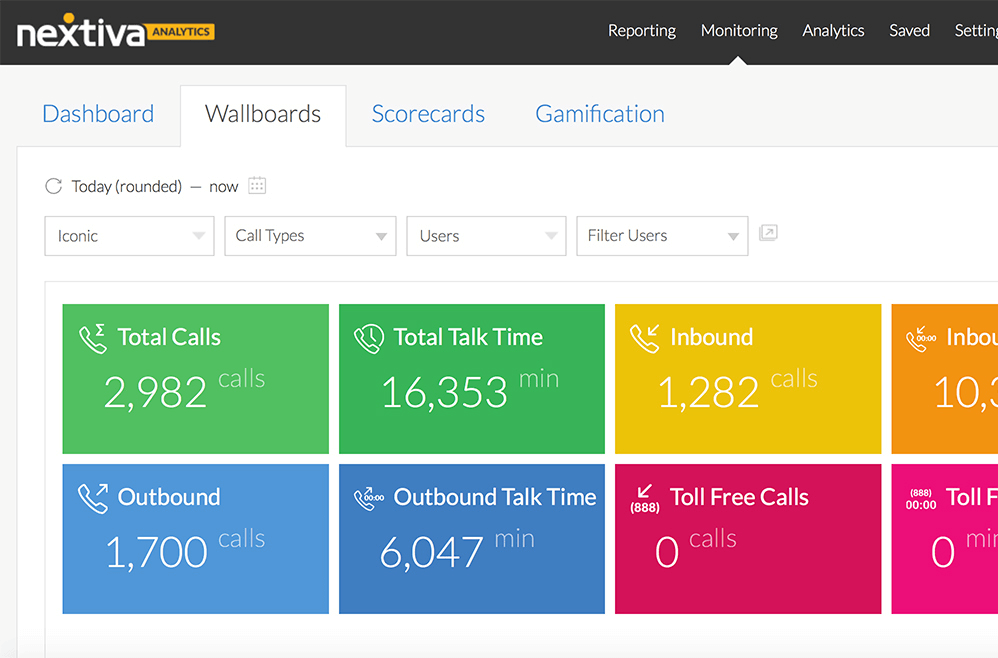Open the Dashboard tab
This screenshot has height=658, width=998.
click(98, 114)
